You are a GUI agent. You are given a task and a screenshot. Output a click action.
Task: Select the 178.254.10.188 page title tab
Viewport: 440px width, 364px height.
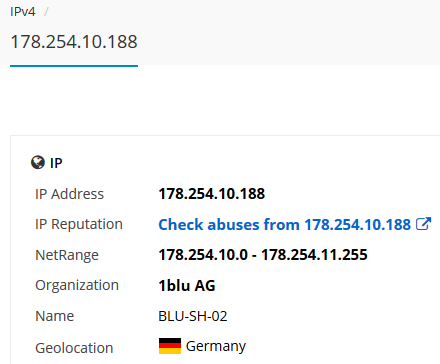(74, 42)
